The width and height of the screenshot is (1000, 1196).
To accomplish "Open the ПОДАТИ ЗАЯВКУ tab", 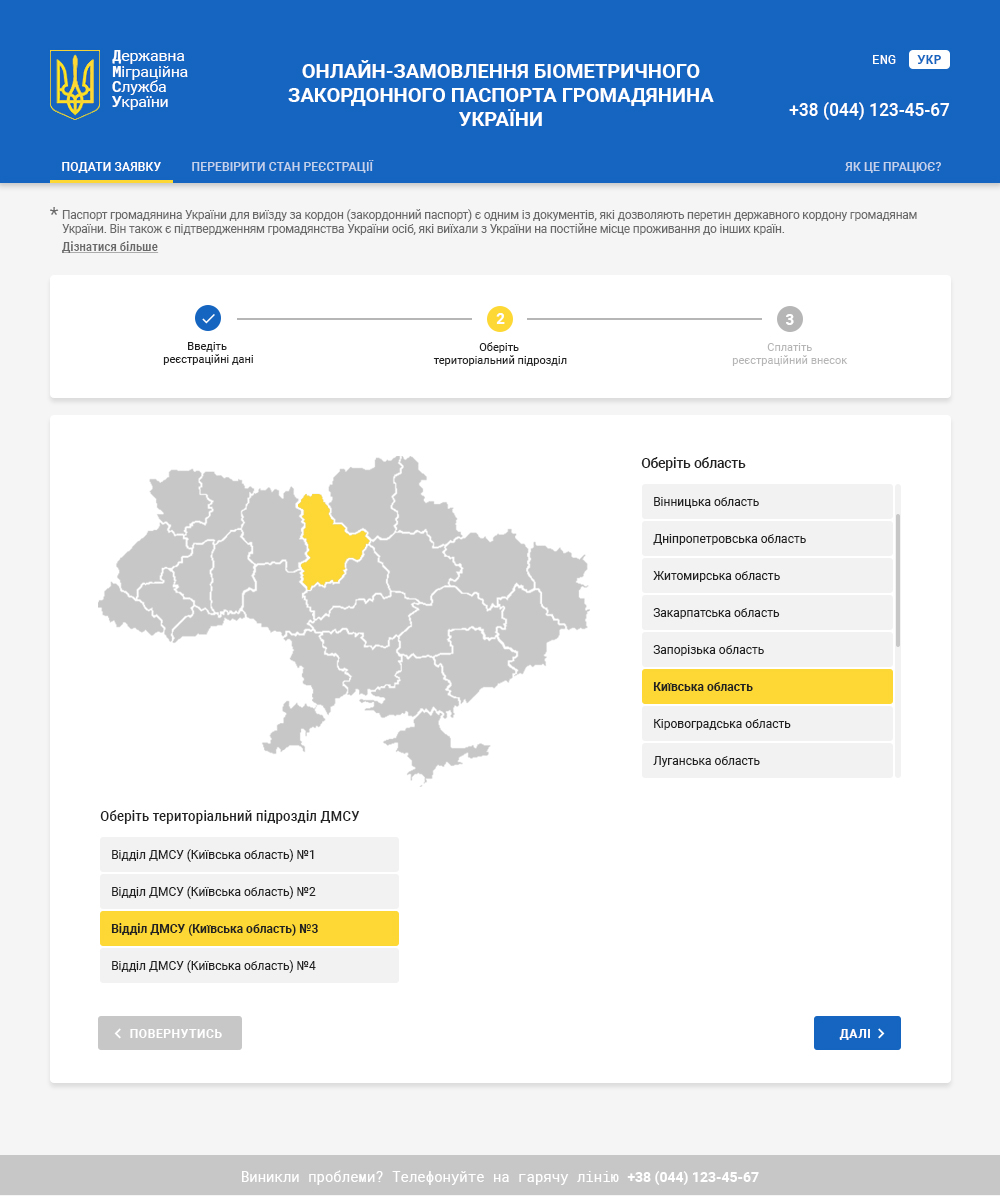I will [111, 167].
